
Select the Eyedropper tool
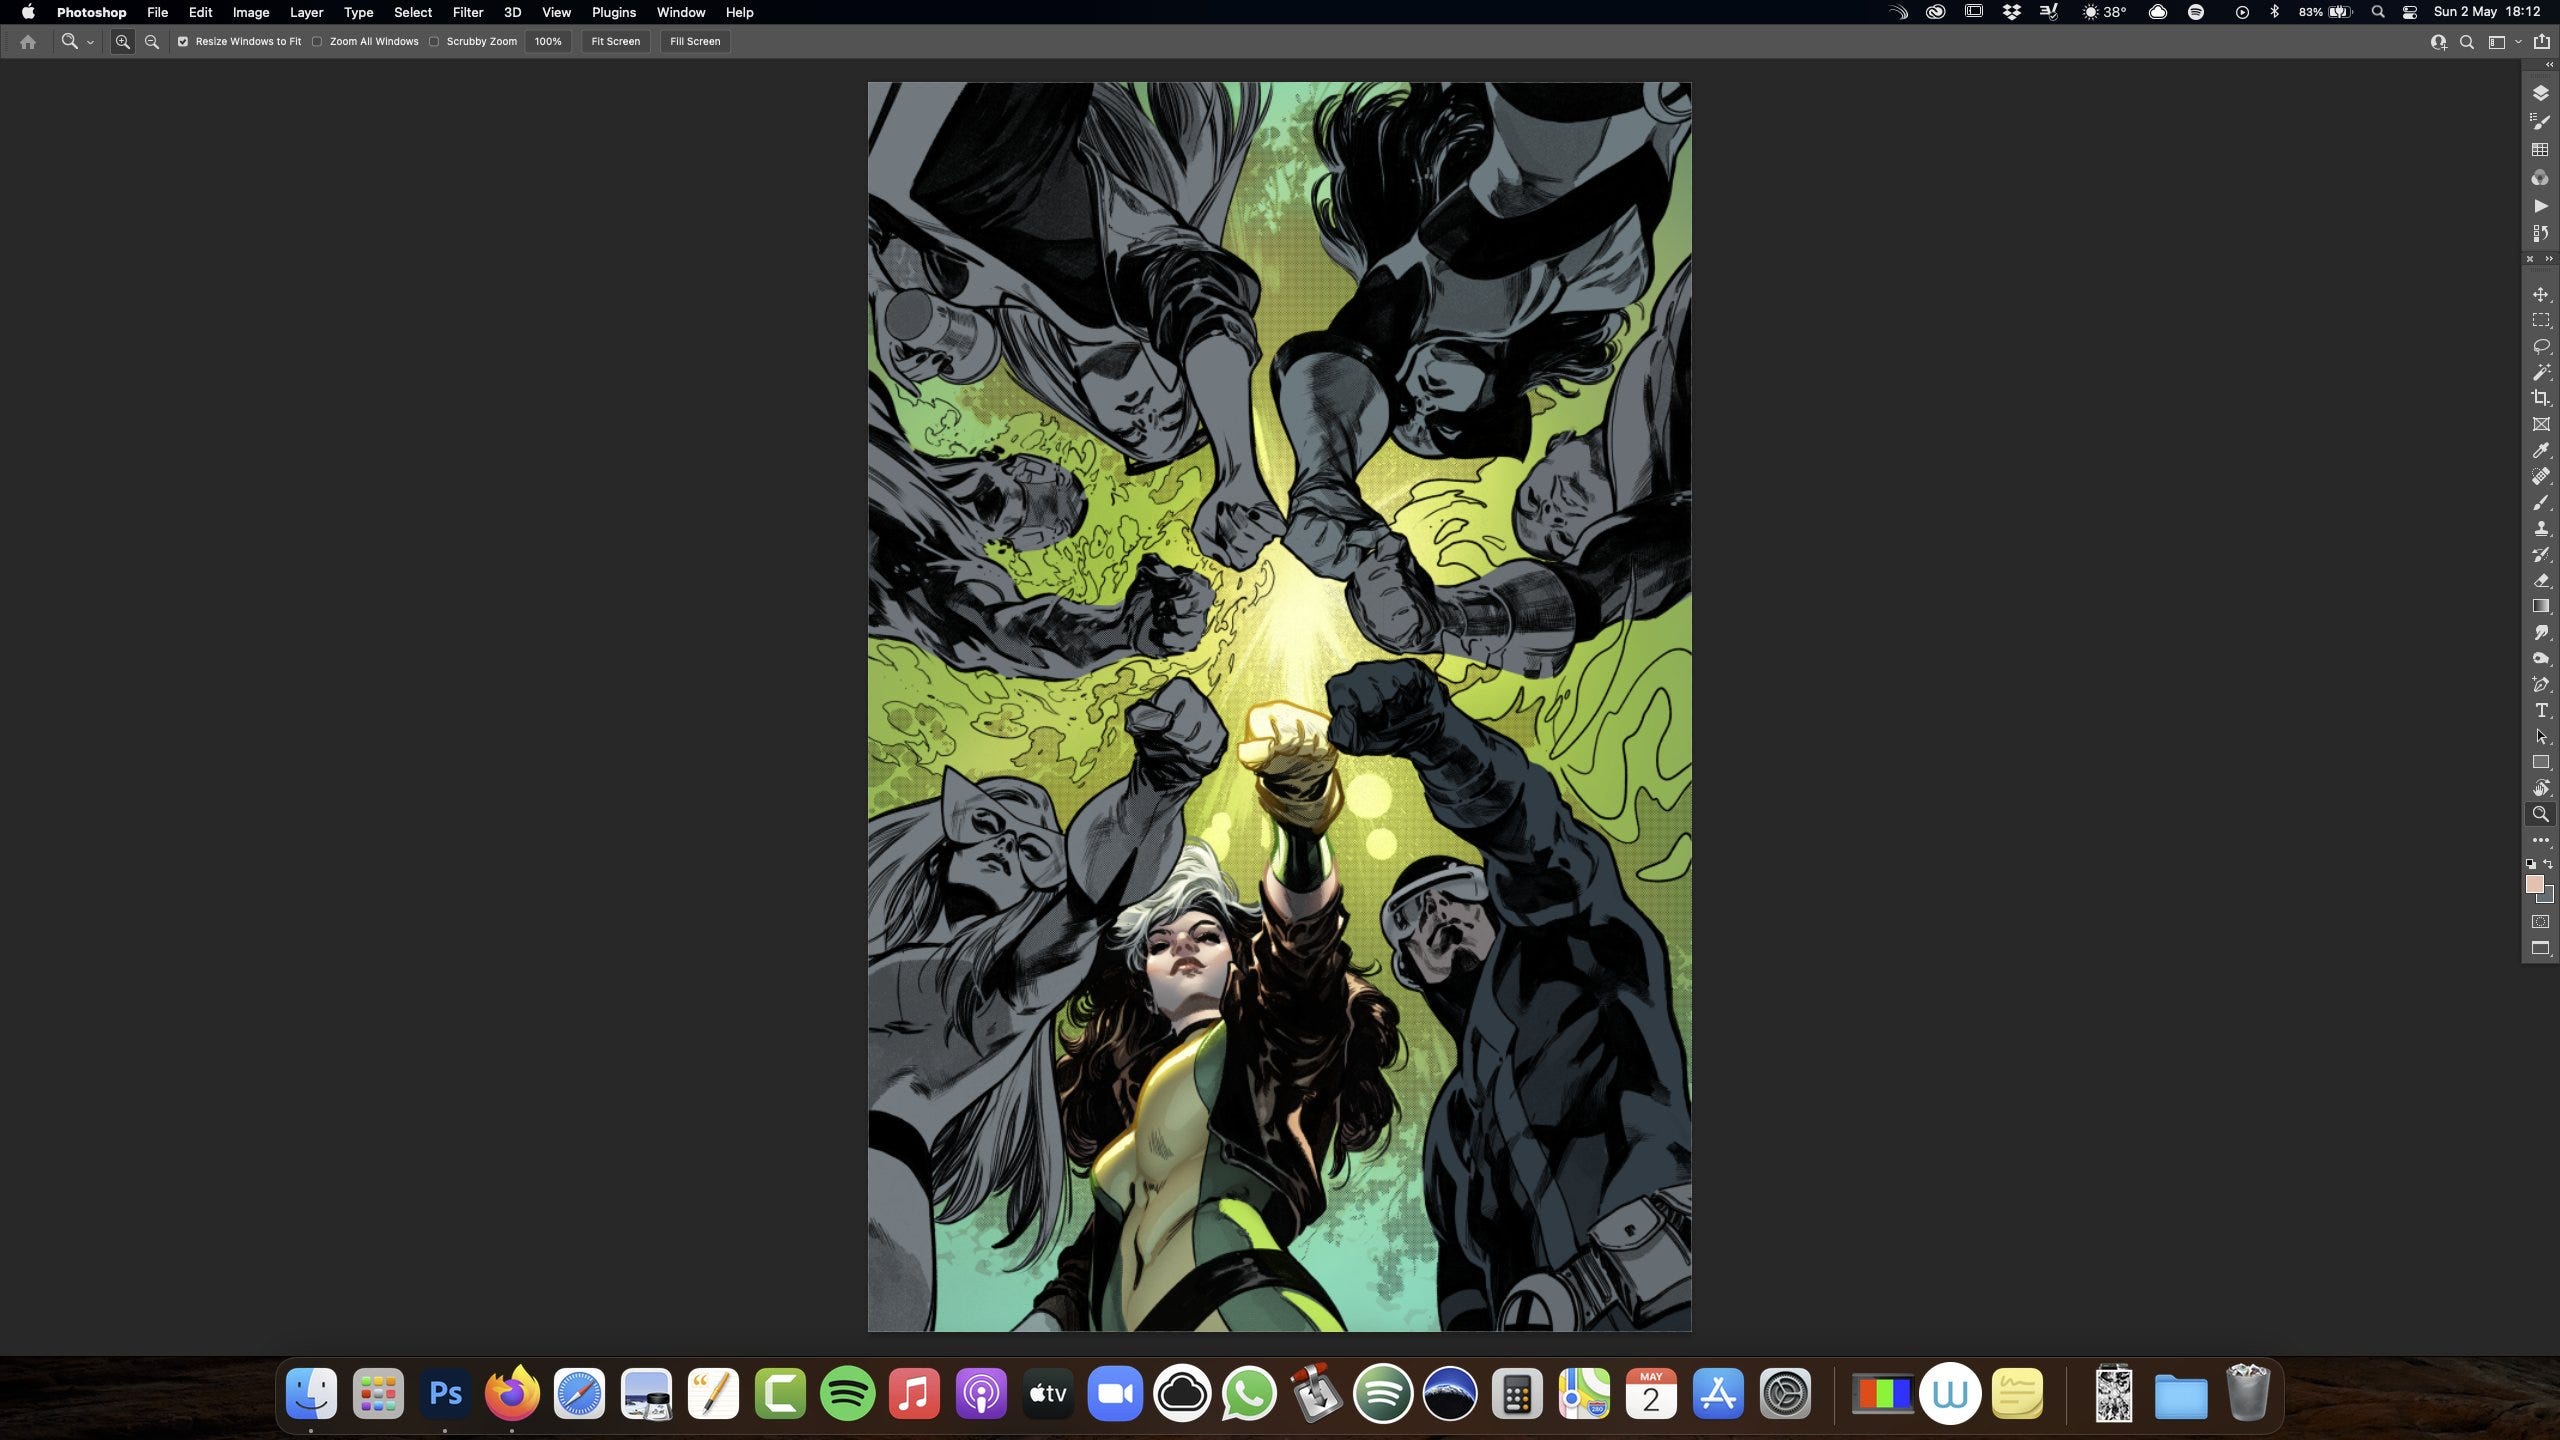click(2540, 450)
